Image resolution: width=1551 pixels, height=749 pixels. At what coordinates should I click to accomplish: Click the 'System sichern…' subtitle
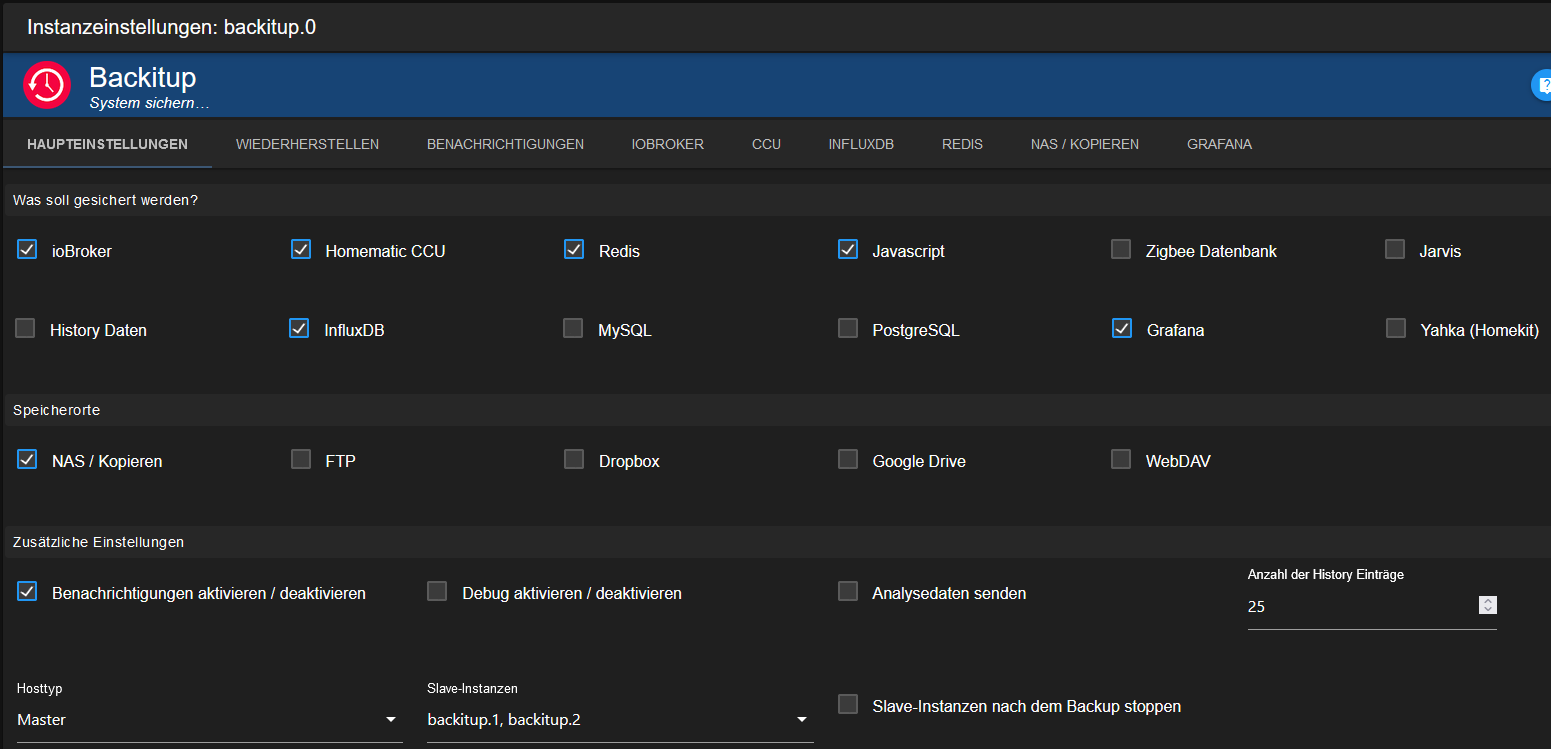pyautogui.click(x=149, y=102)
